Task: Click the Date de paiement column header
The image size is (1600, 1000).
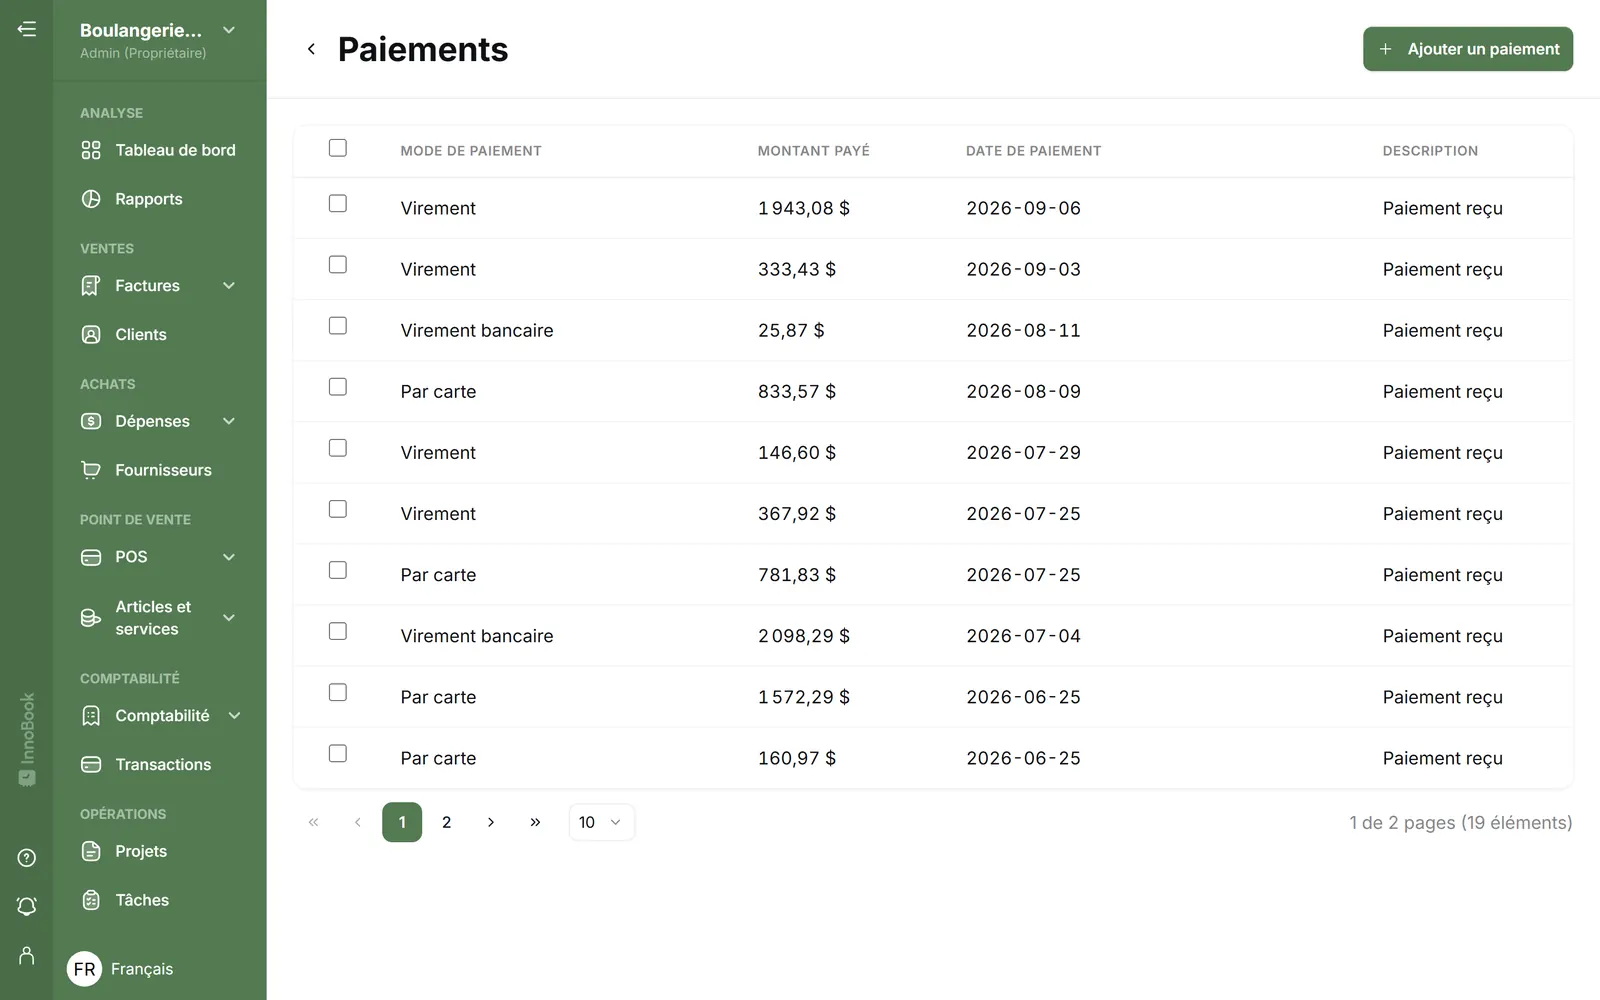Action: [x=1033, y=151]
